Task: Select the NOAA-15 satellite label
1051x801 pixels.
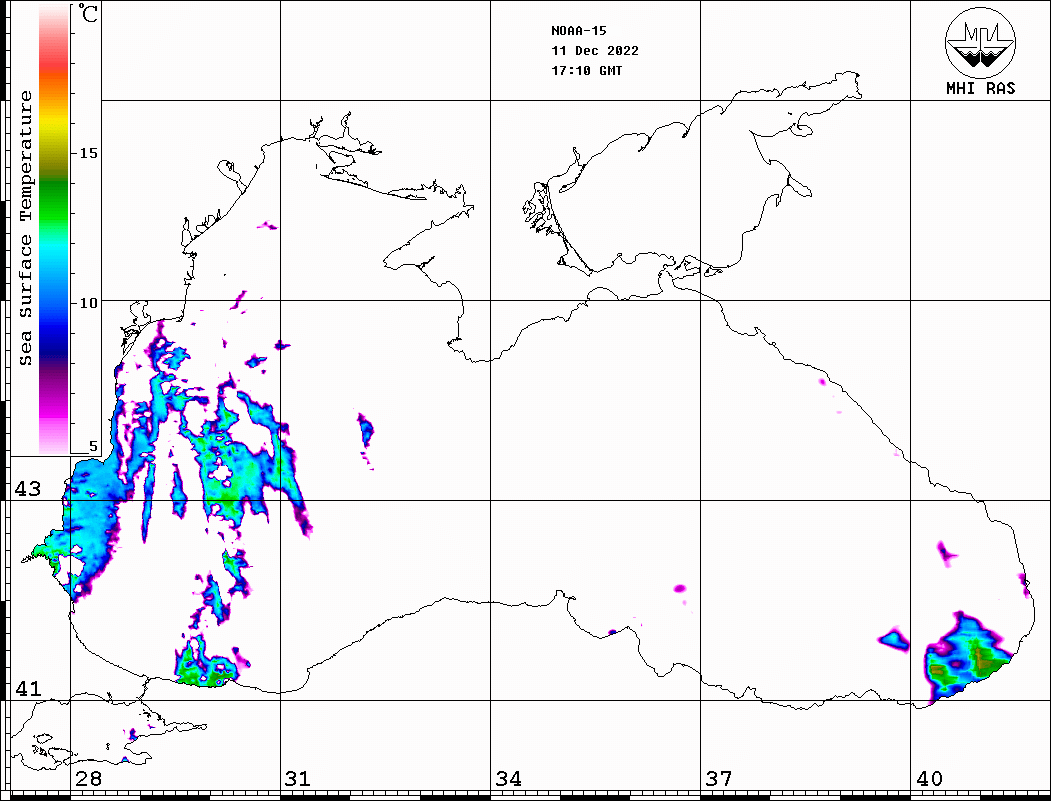Action: (578, 31)
